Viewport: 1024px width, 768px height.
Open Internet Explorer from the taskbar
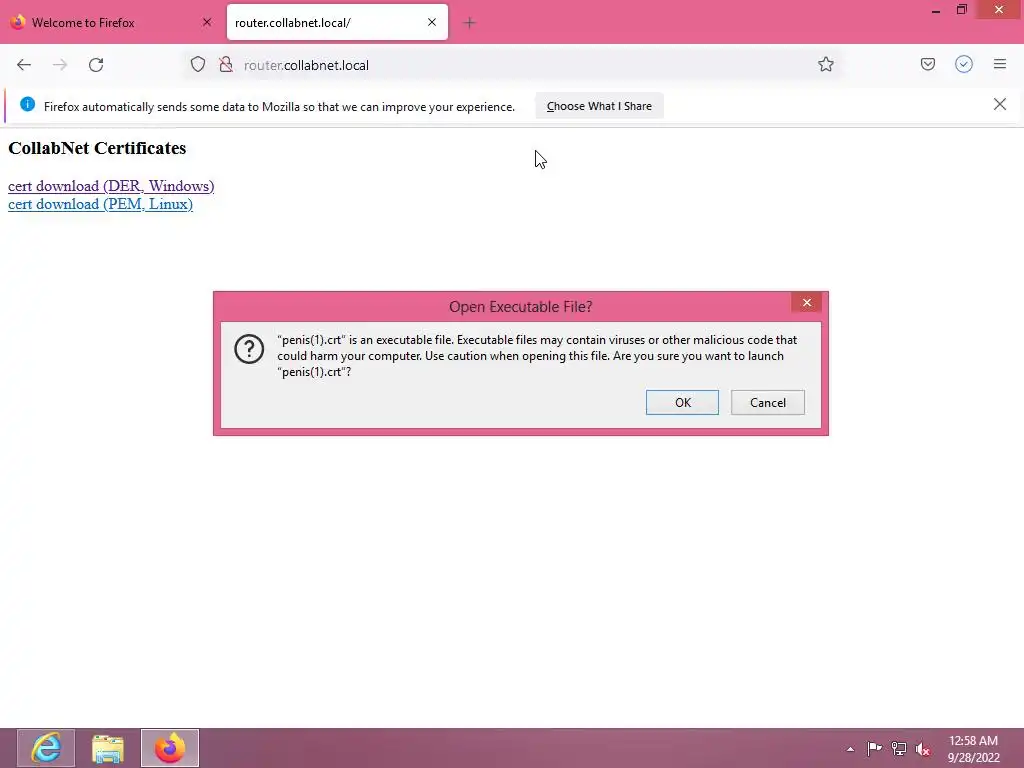46,748
